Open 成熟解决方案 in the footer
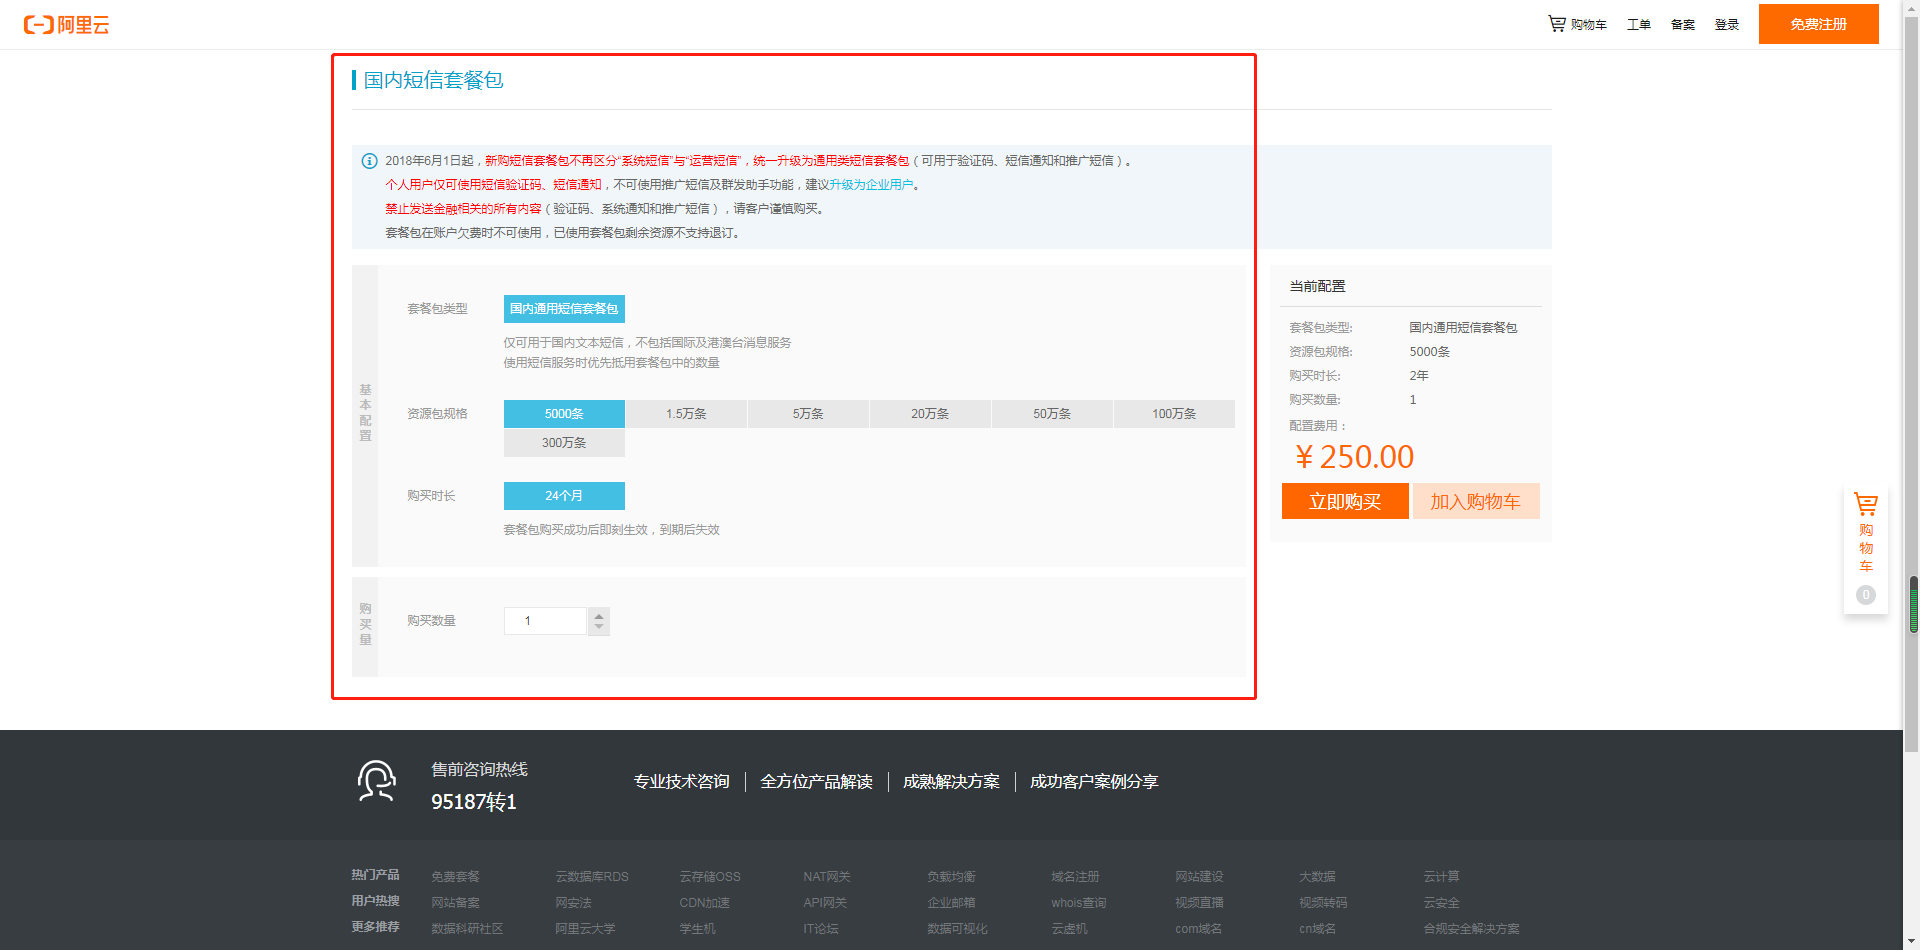The image size is (1920, 950). [x=951, y=782]
